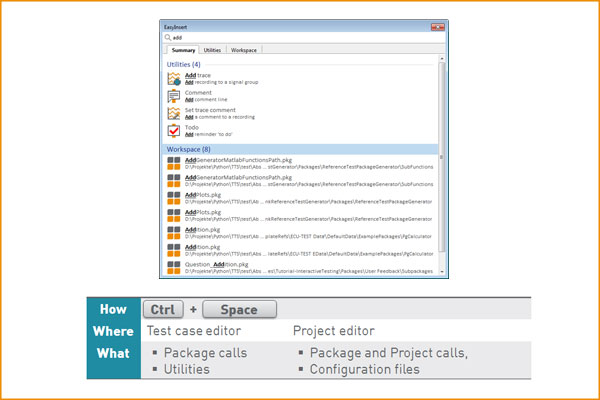Click the Todo checkmark icon
600x400 pixels.
[174, 131]
